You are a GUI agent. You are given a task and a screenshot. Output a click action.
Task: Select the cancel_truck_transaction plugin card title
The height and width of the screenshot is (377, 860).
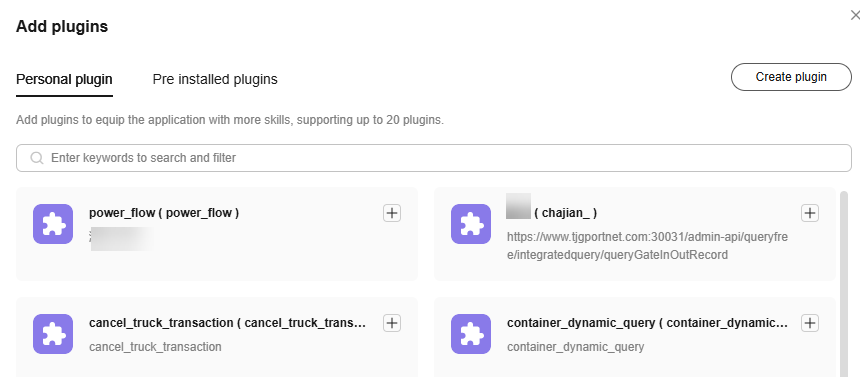tap(227, 323)
